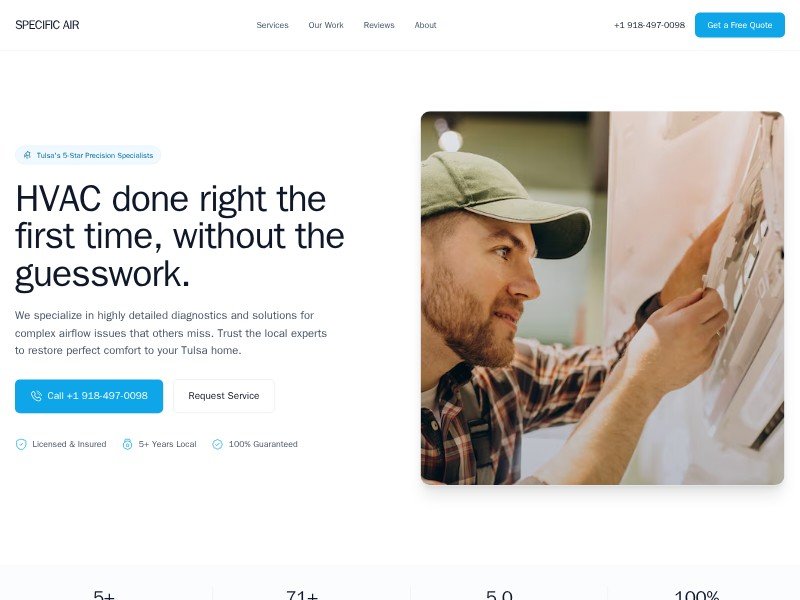The image size is (800, 600).
Task: Click the header phone number link
Action: (649, 25)
